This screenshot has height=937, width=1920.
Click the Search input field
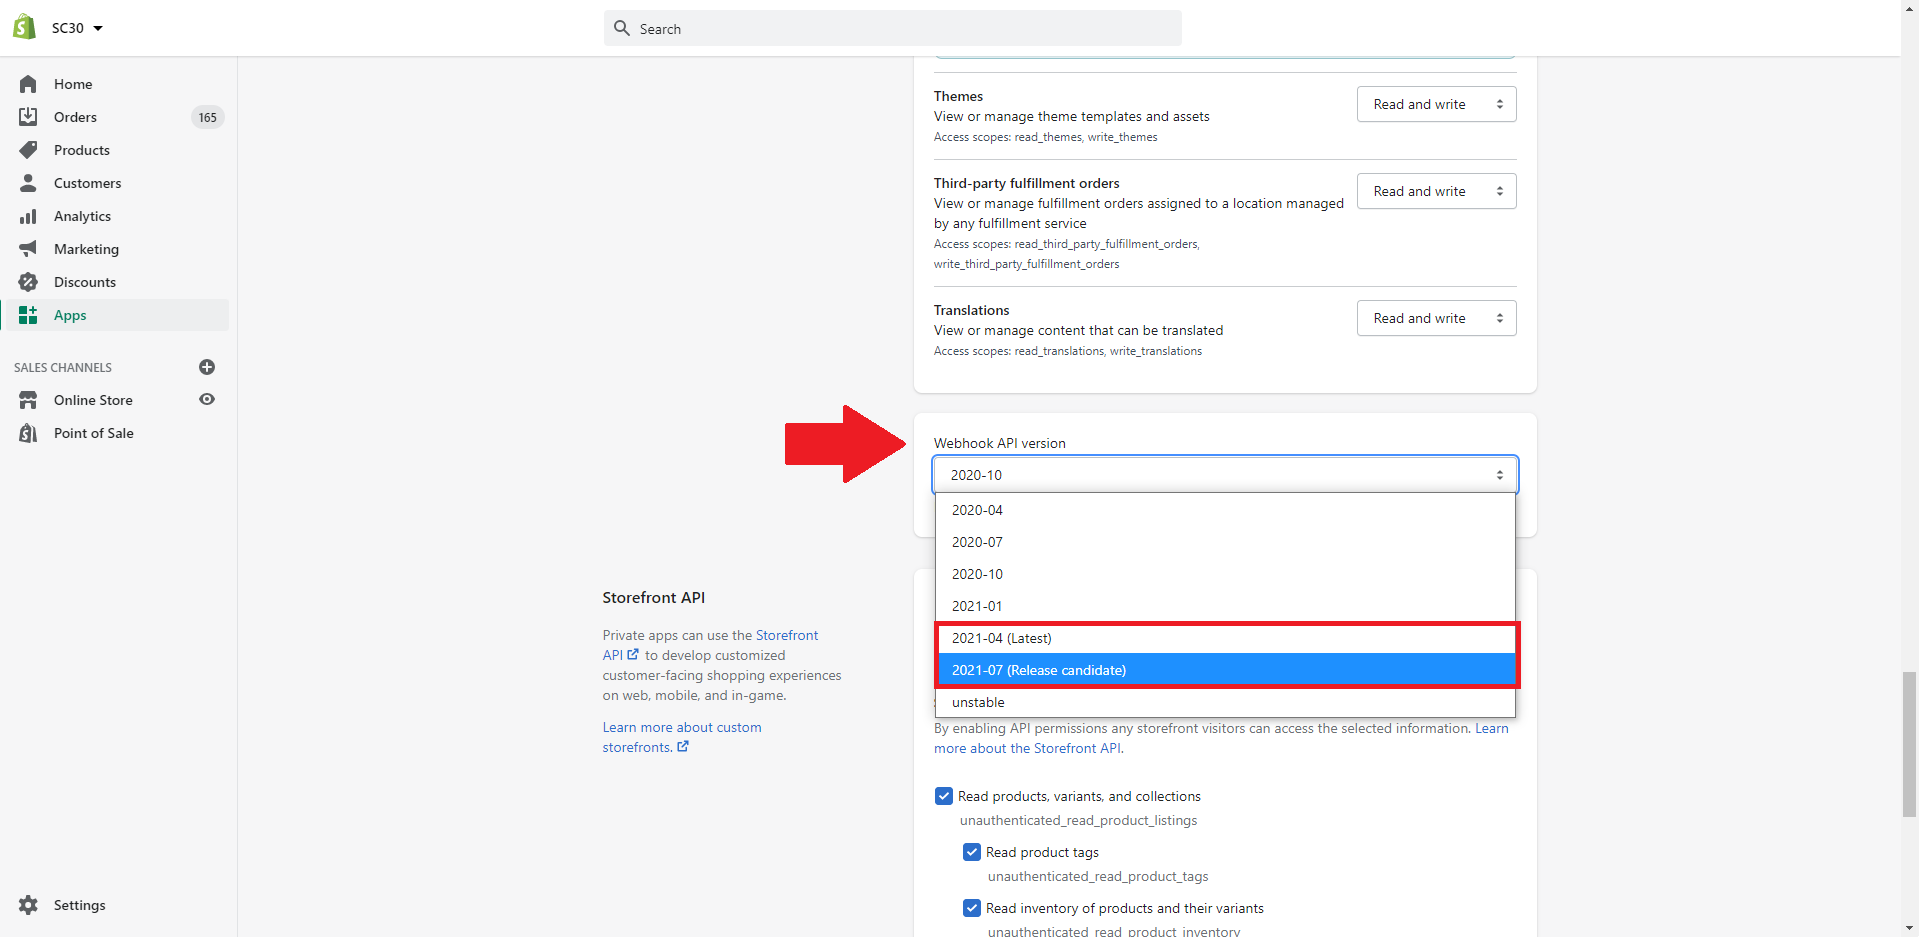coord(893,28)
